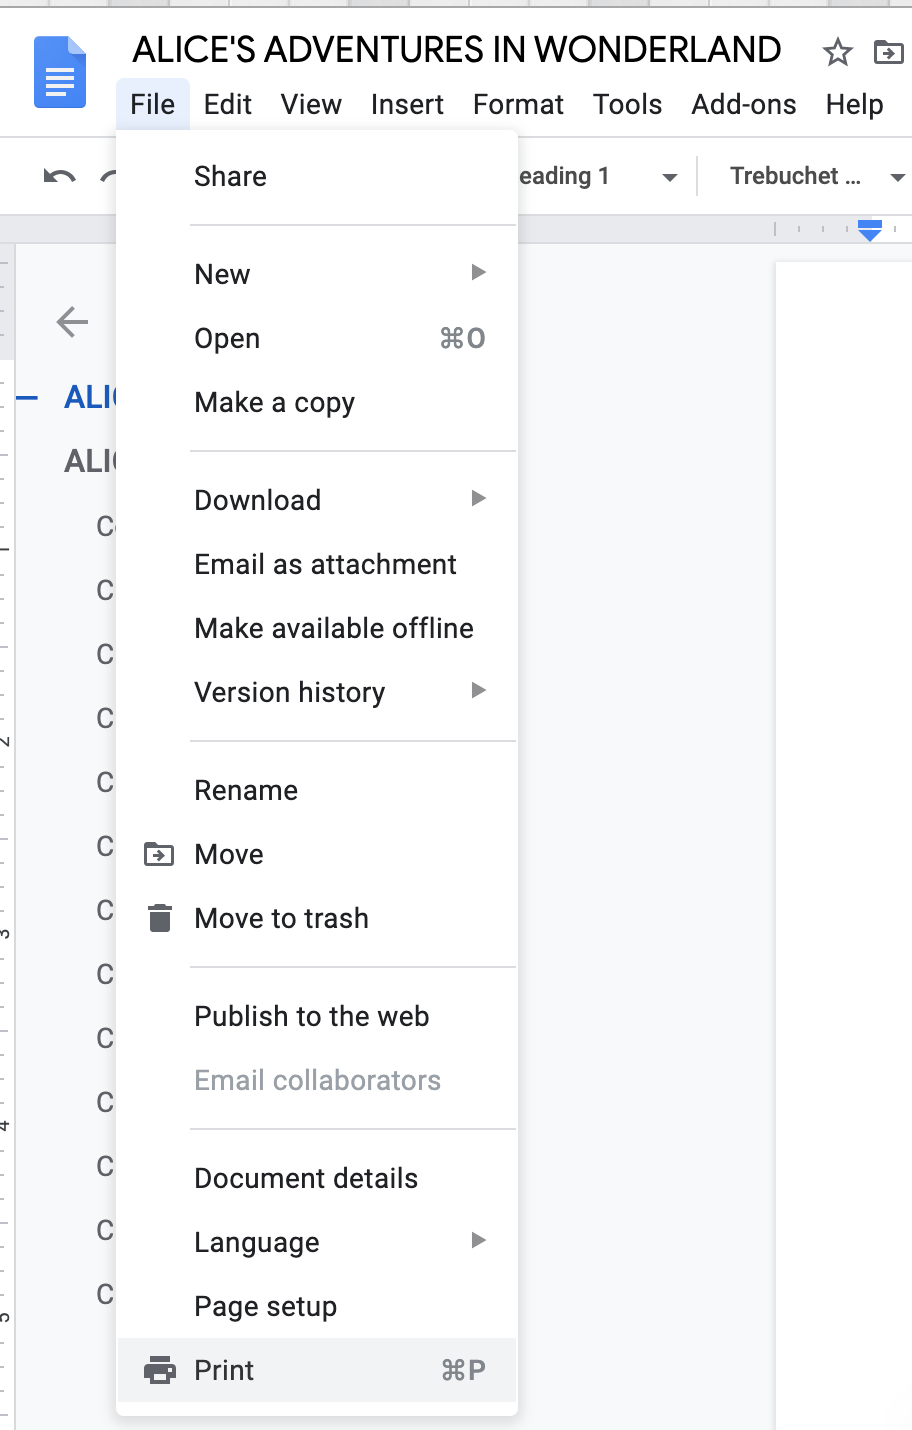Star this document
This screenshot has height=1430, width=912.
click(x=838, y=53)
